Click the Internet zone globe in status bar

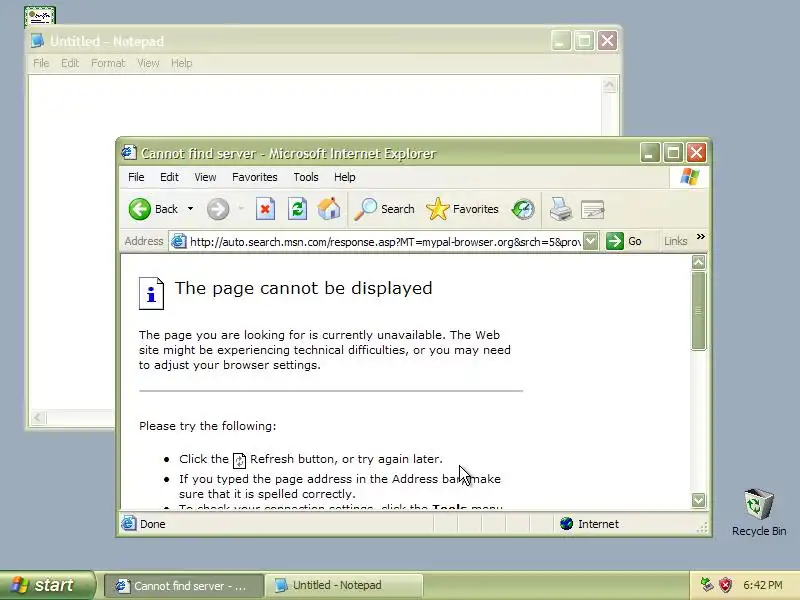566,523
